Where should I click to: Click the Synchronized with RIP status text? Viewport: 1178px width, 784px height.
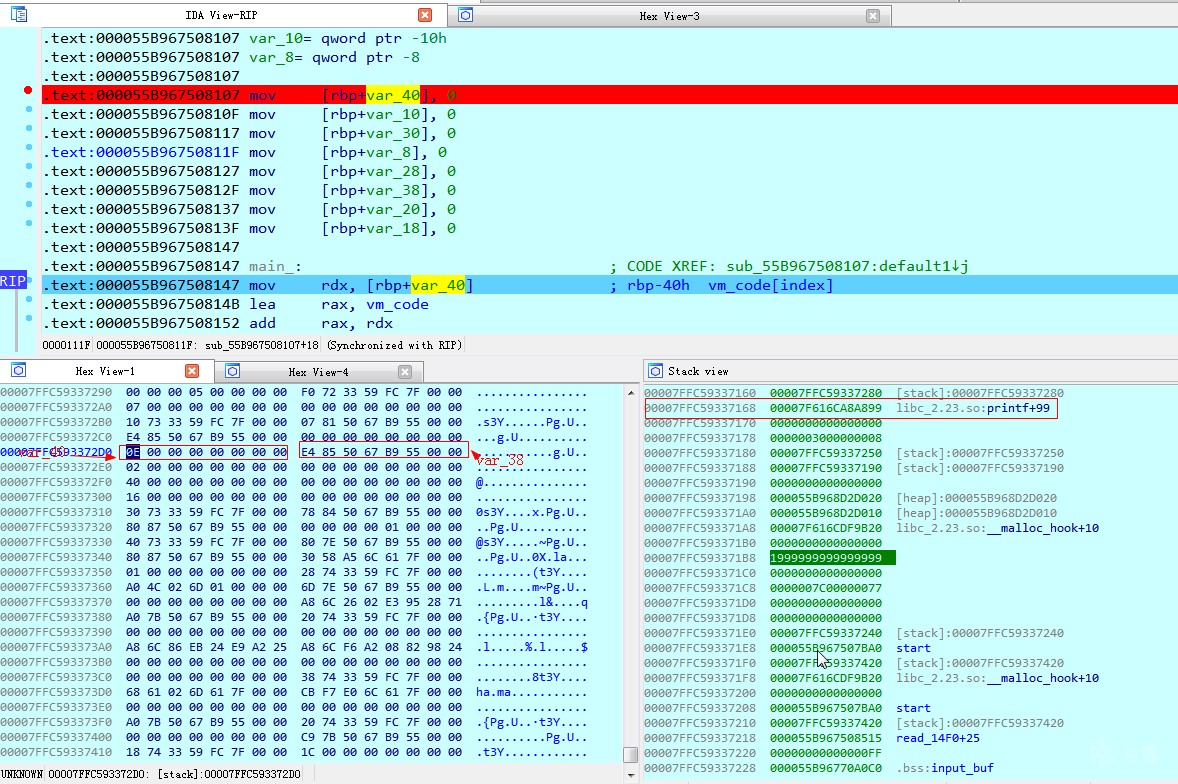coord(394,345)
